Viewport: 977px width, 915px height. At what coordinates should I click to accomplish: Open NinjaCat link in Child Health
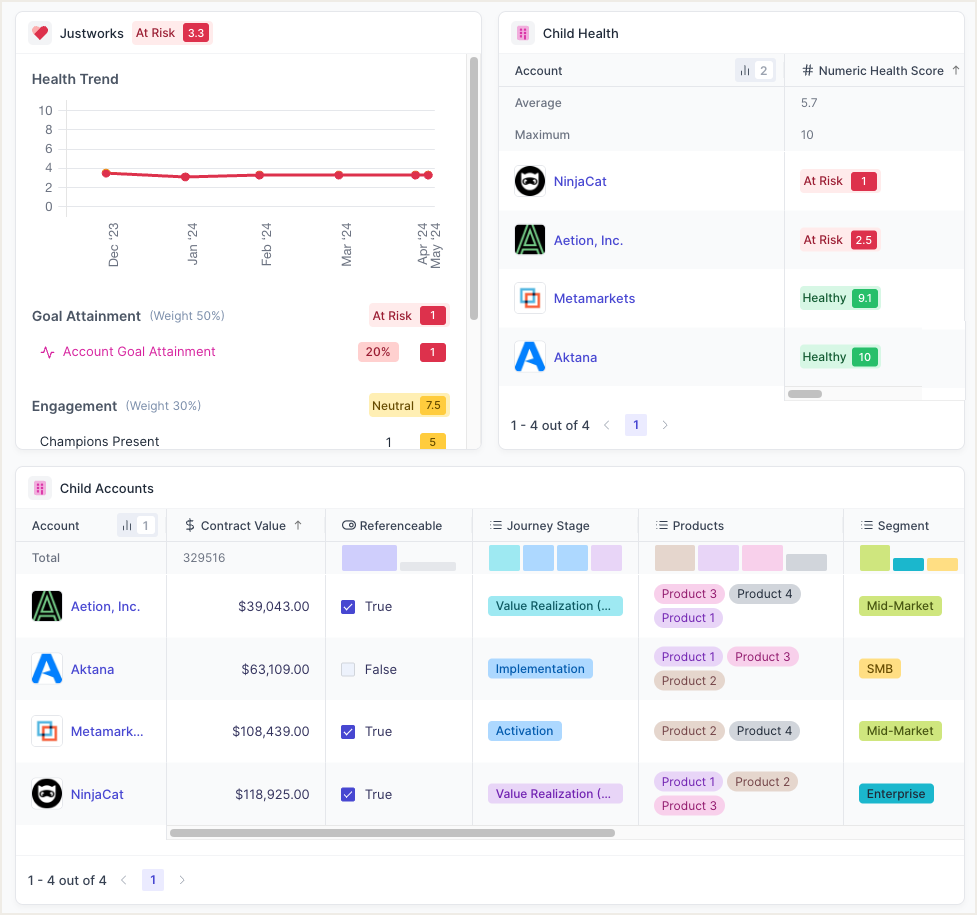click(x=580, y=181)
